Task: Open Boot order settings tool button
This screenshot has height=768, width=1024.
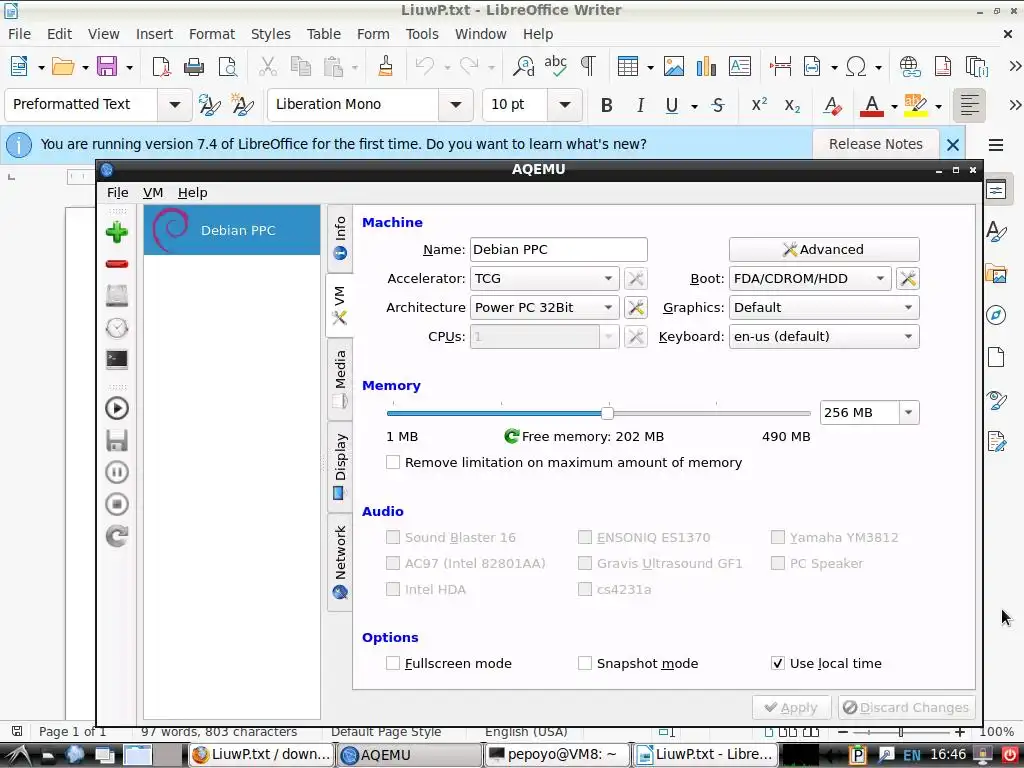Action: [908, 279]
